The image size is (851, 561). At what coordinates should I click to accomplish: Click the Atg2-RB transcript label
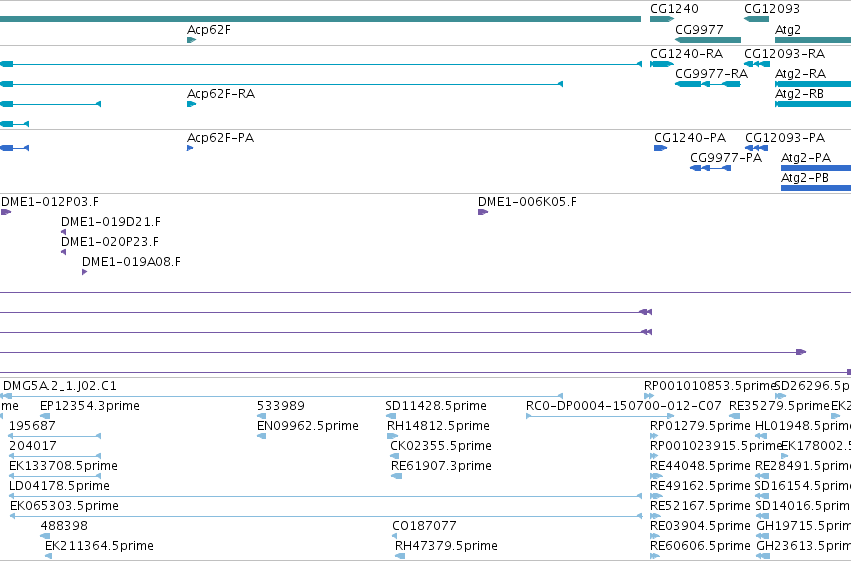pos(799,93)
